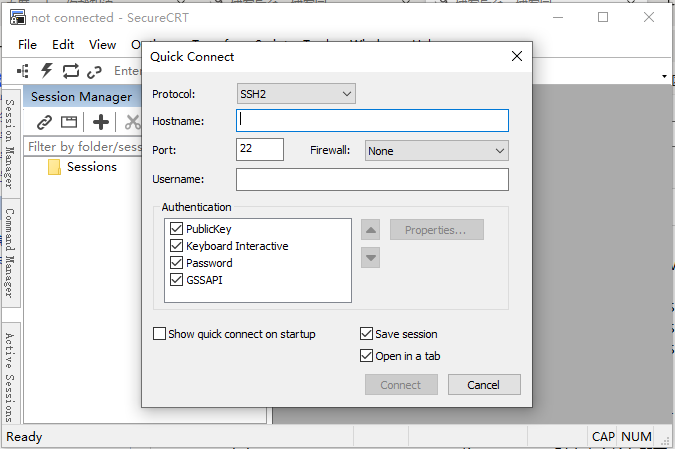Click the Cancel button
Screen dimensions: 675x449
(x=484, y=385)
